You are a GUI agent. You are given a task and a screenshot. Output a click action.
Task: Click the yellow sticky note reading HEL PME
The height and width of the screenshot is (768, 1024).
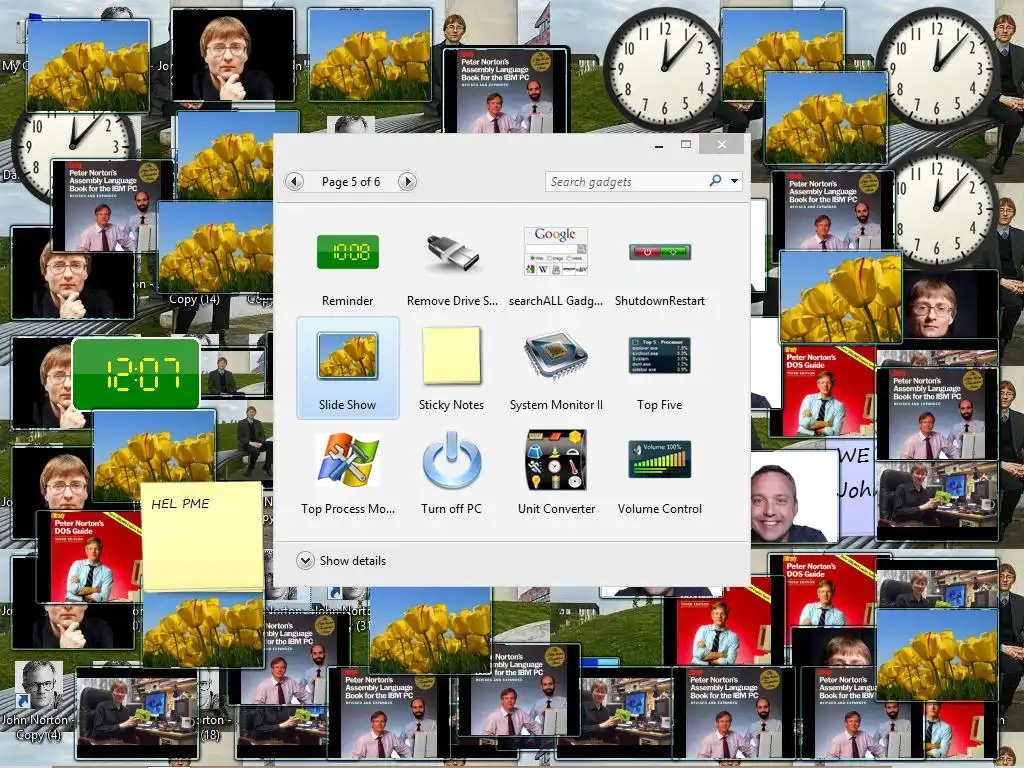coord(202,537)
